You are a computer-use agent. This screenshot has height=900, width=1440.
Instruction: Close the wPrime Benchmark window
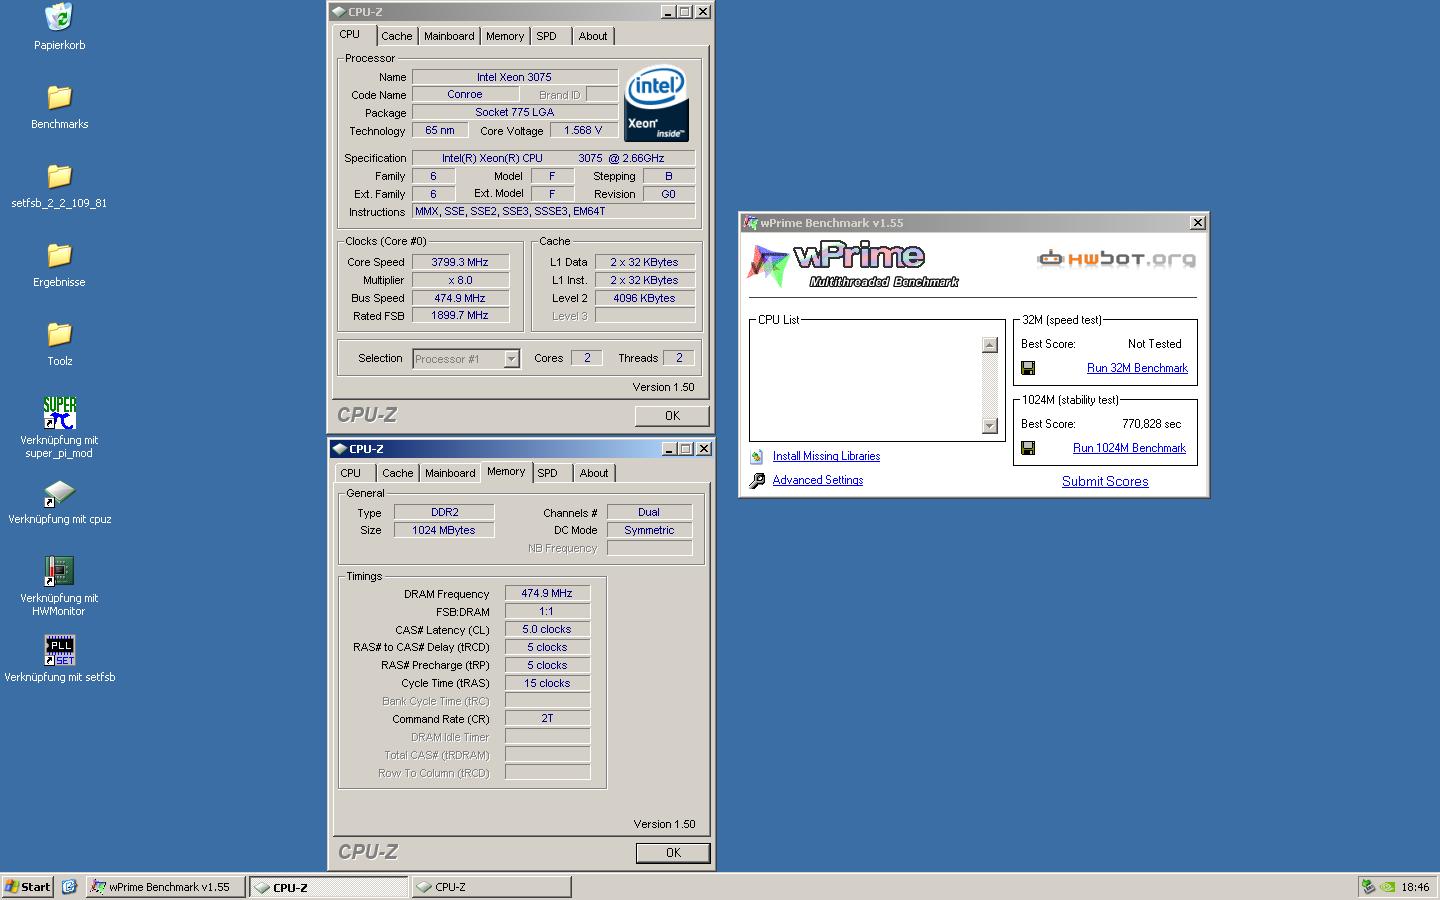pyautogui.click(x=1197, y=223)
